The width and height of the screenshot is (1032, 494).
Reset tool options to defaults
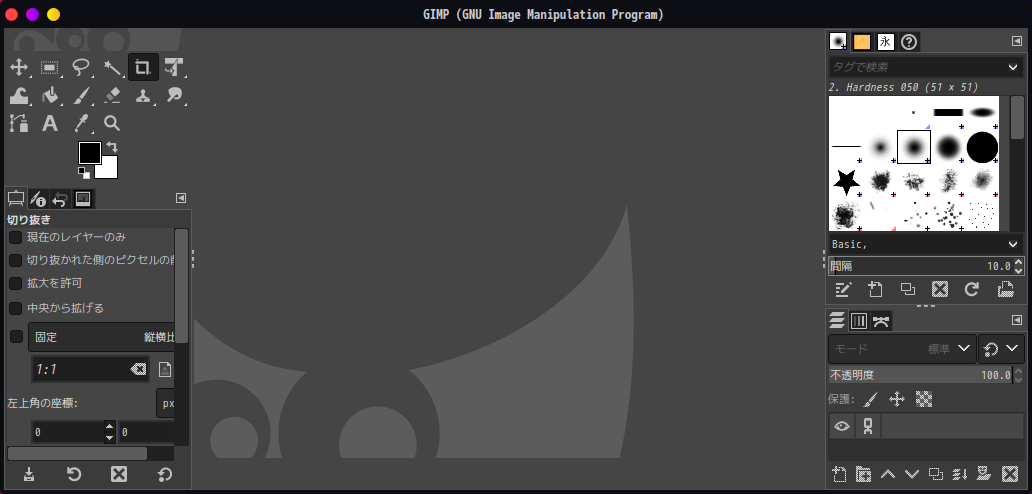(165, 474)
